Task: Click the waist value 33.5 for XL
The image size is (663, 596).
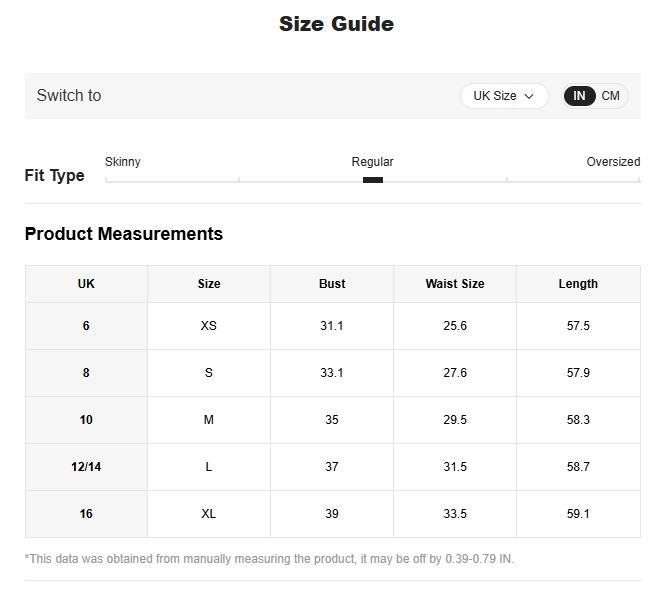Action: pos(455,514)
